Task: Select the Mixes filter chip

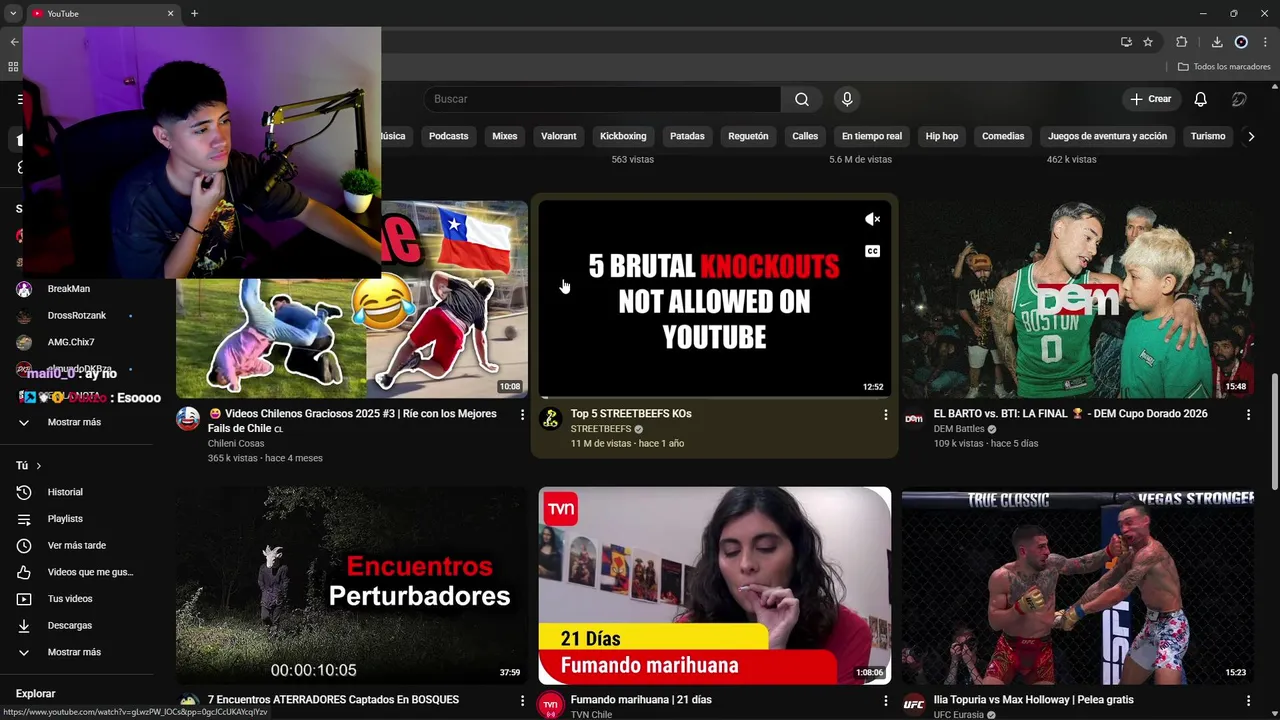Action: [x=505, y=136]
